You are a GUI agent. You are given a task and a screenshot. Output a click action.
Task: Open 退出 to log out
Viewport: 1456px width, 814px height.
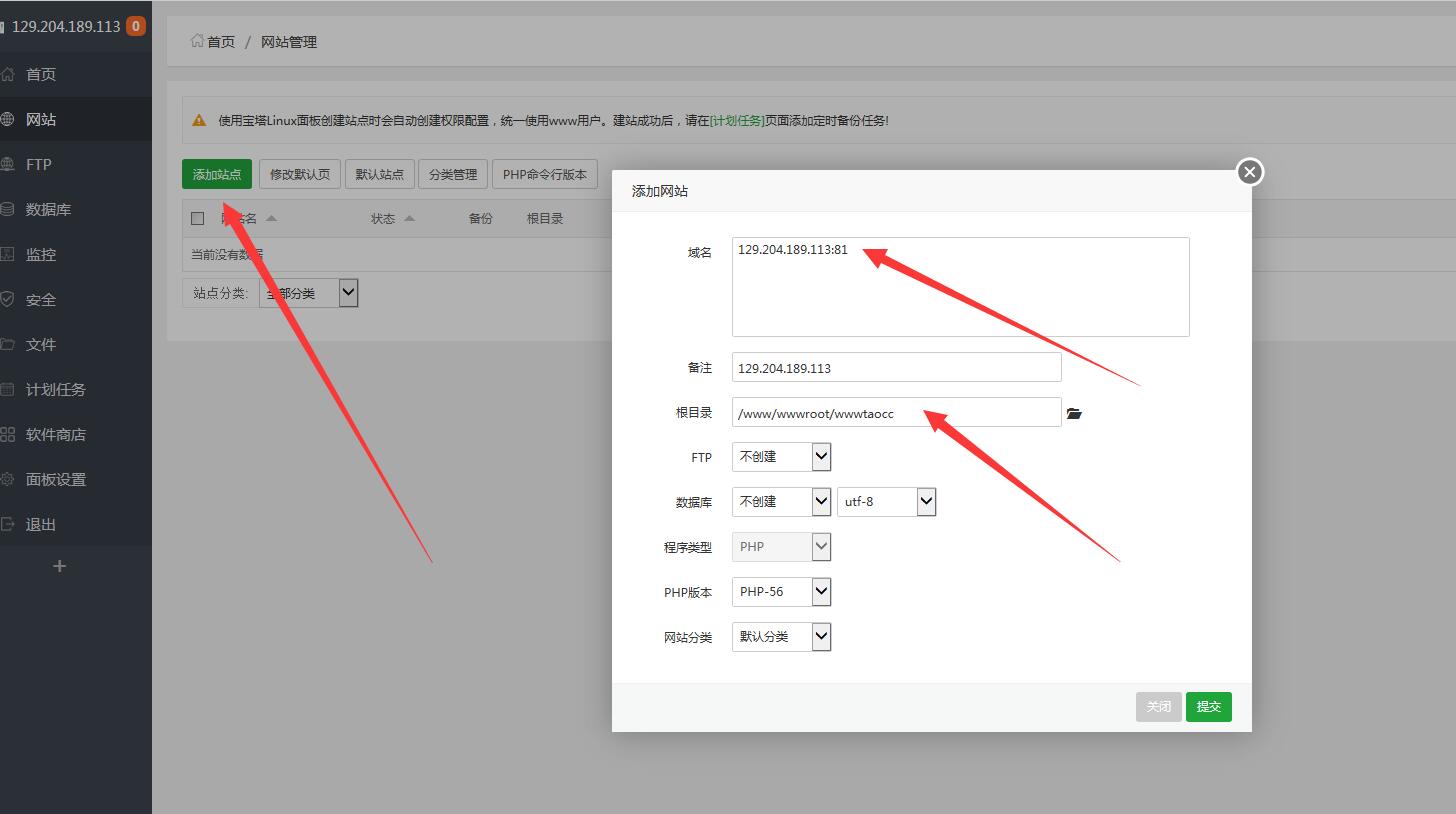point(40,524)
